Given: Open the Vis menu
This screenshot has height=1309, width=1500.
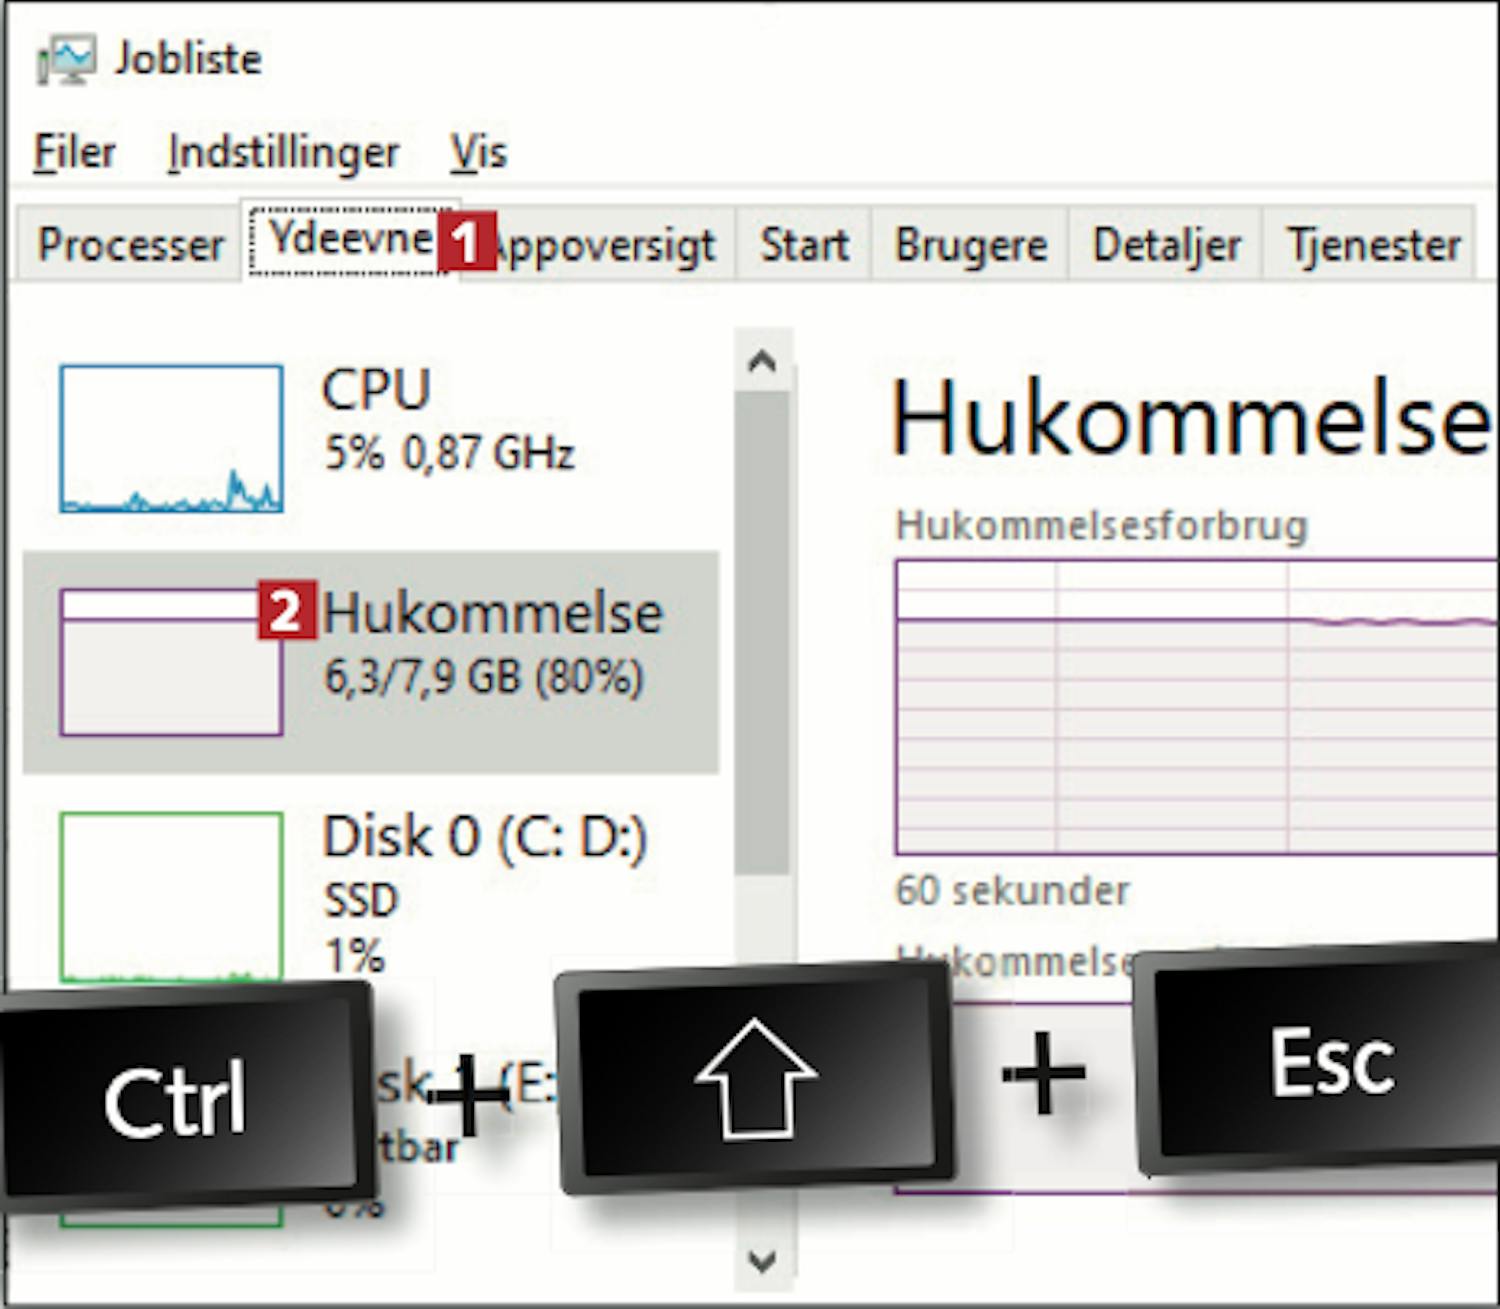Looking at the screenshot, I should (478, 152).
